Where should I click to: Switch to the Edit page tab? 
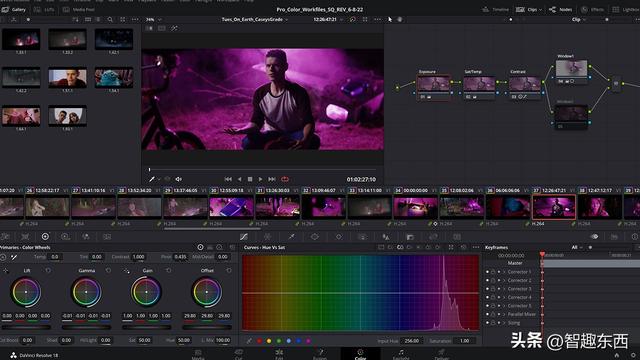click(x=279, y=354)
